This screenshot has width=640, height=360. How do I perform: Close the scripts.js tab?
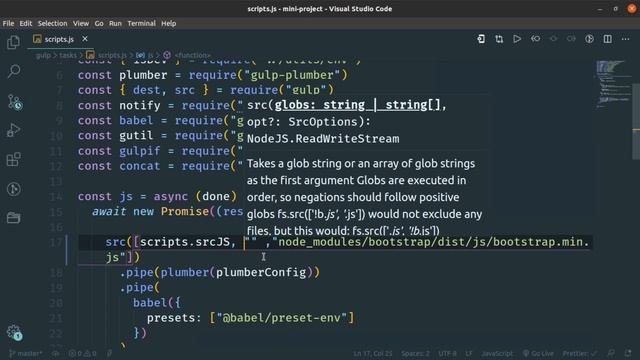click(84, 39)
